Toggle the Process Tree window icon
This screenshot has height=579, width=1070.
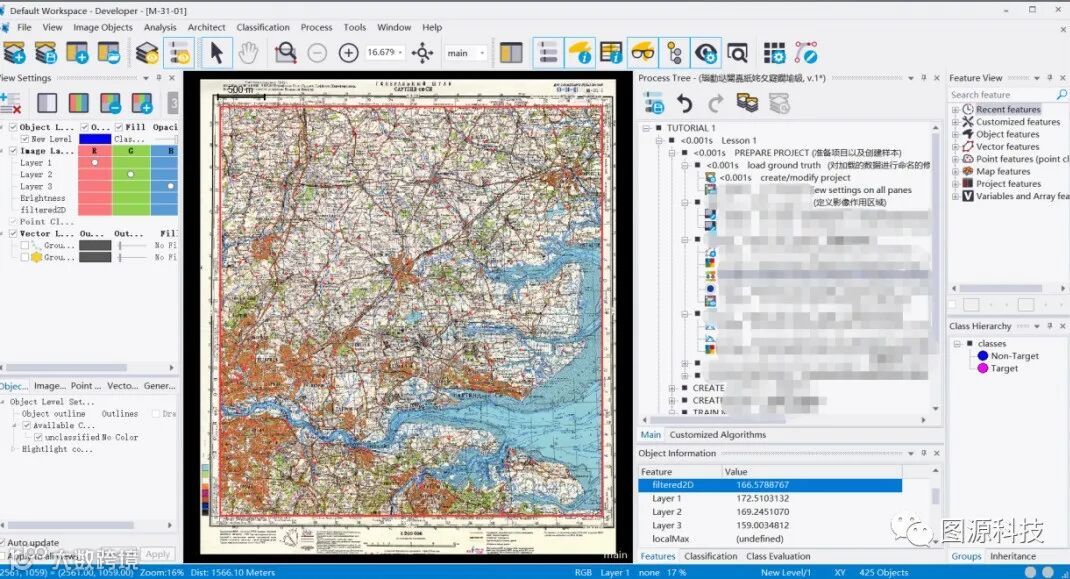pos(548,53)
